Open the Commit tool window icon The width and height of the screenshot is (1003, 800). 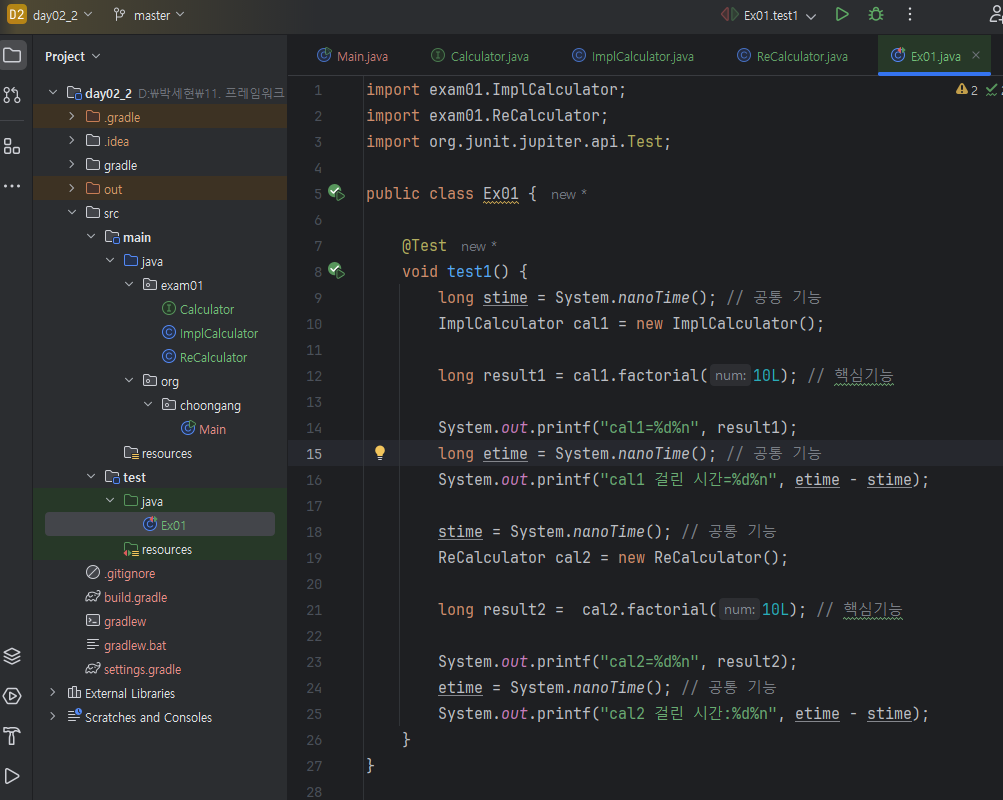pyautogui.click(x=12, y=95)
